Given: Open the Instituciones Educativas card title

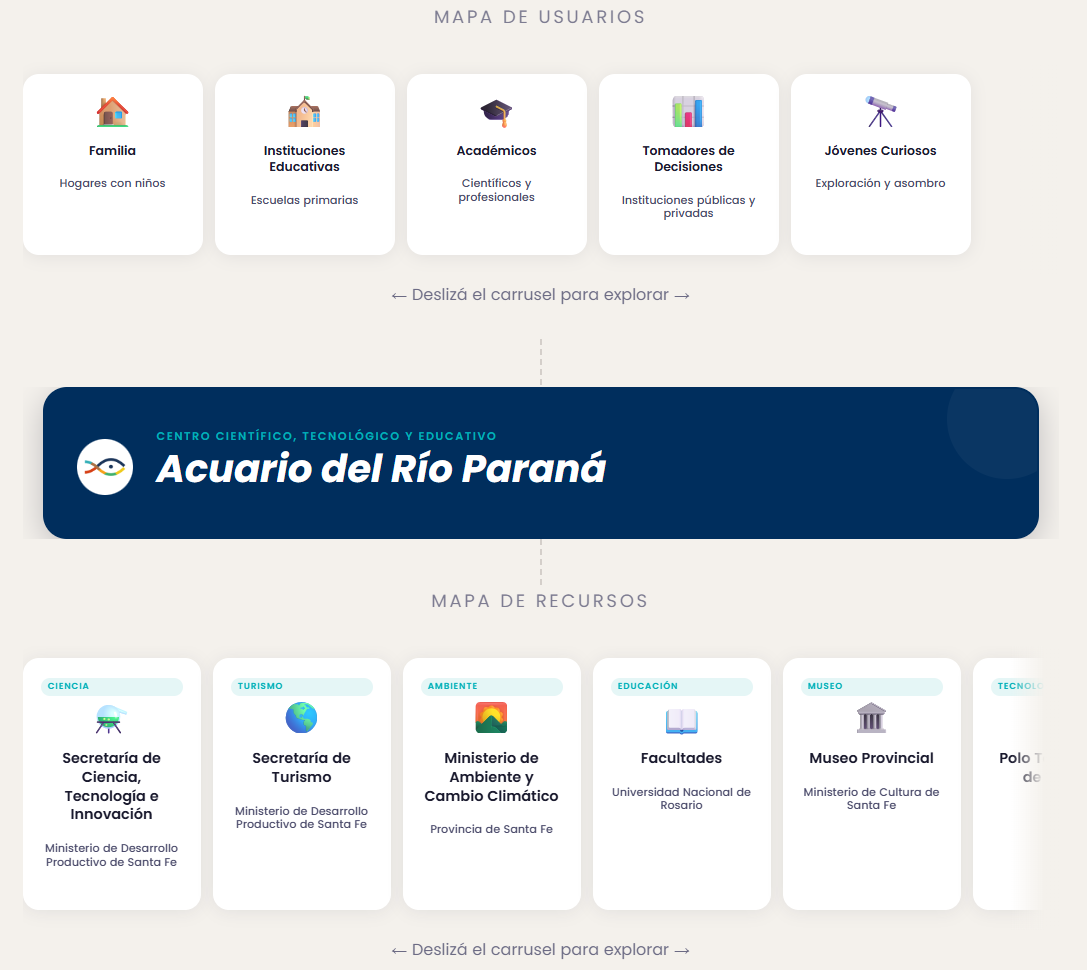Looking at the screenshot, I should pos(304,159).
